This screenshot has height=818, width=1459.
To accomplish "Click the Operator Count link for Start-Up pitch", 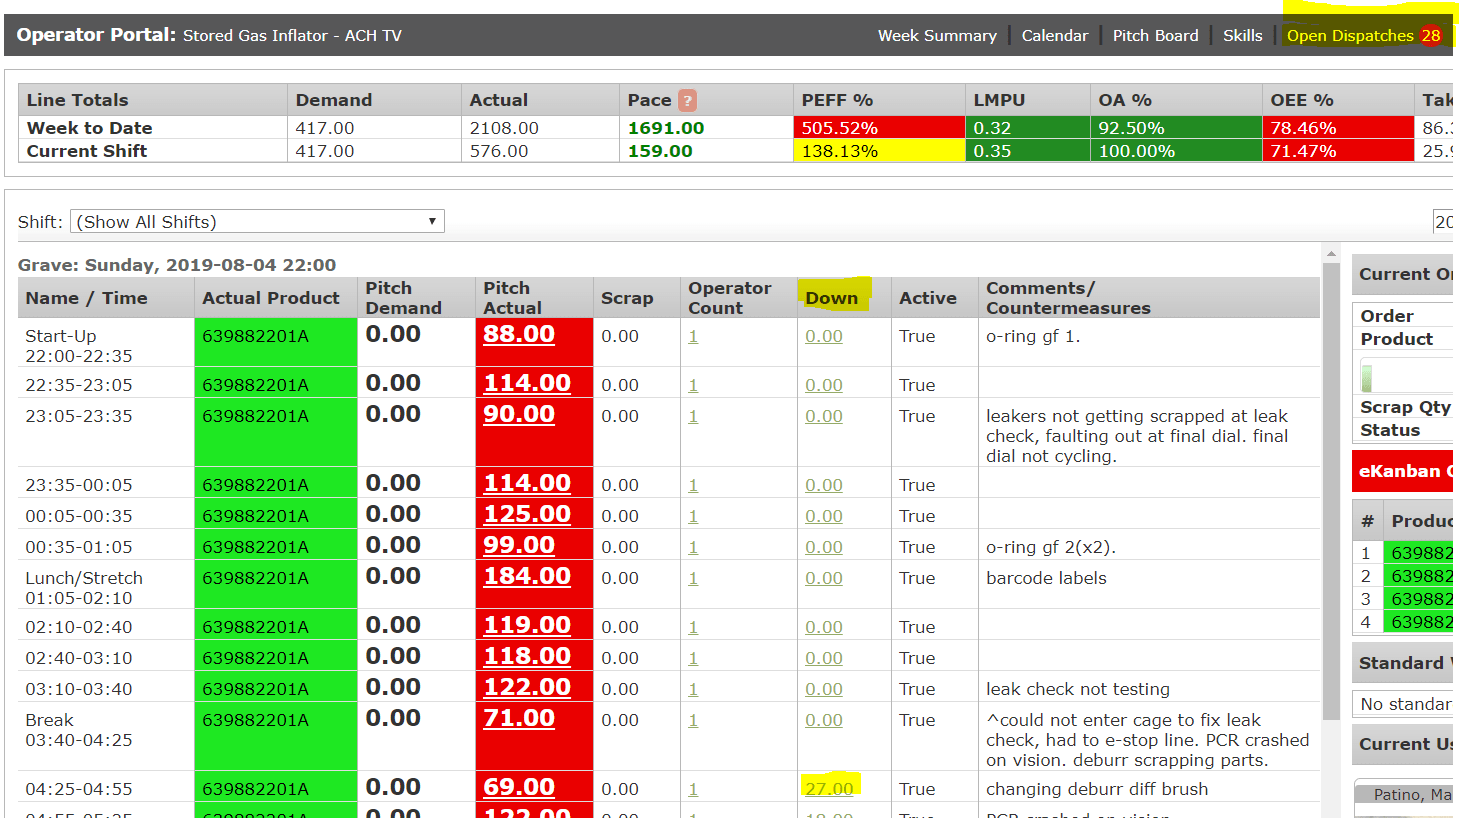I will tap(693, 336).
